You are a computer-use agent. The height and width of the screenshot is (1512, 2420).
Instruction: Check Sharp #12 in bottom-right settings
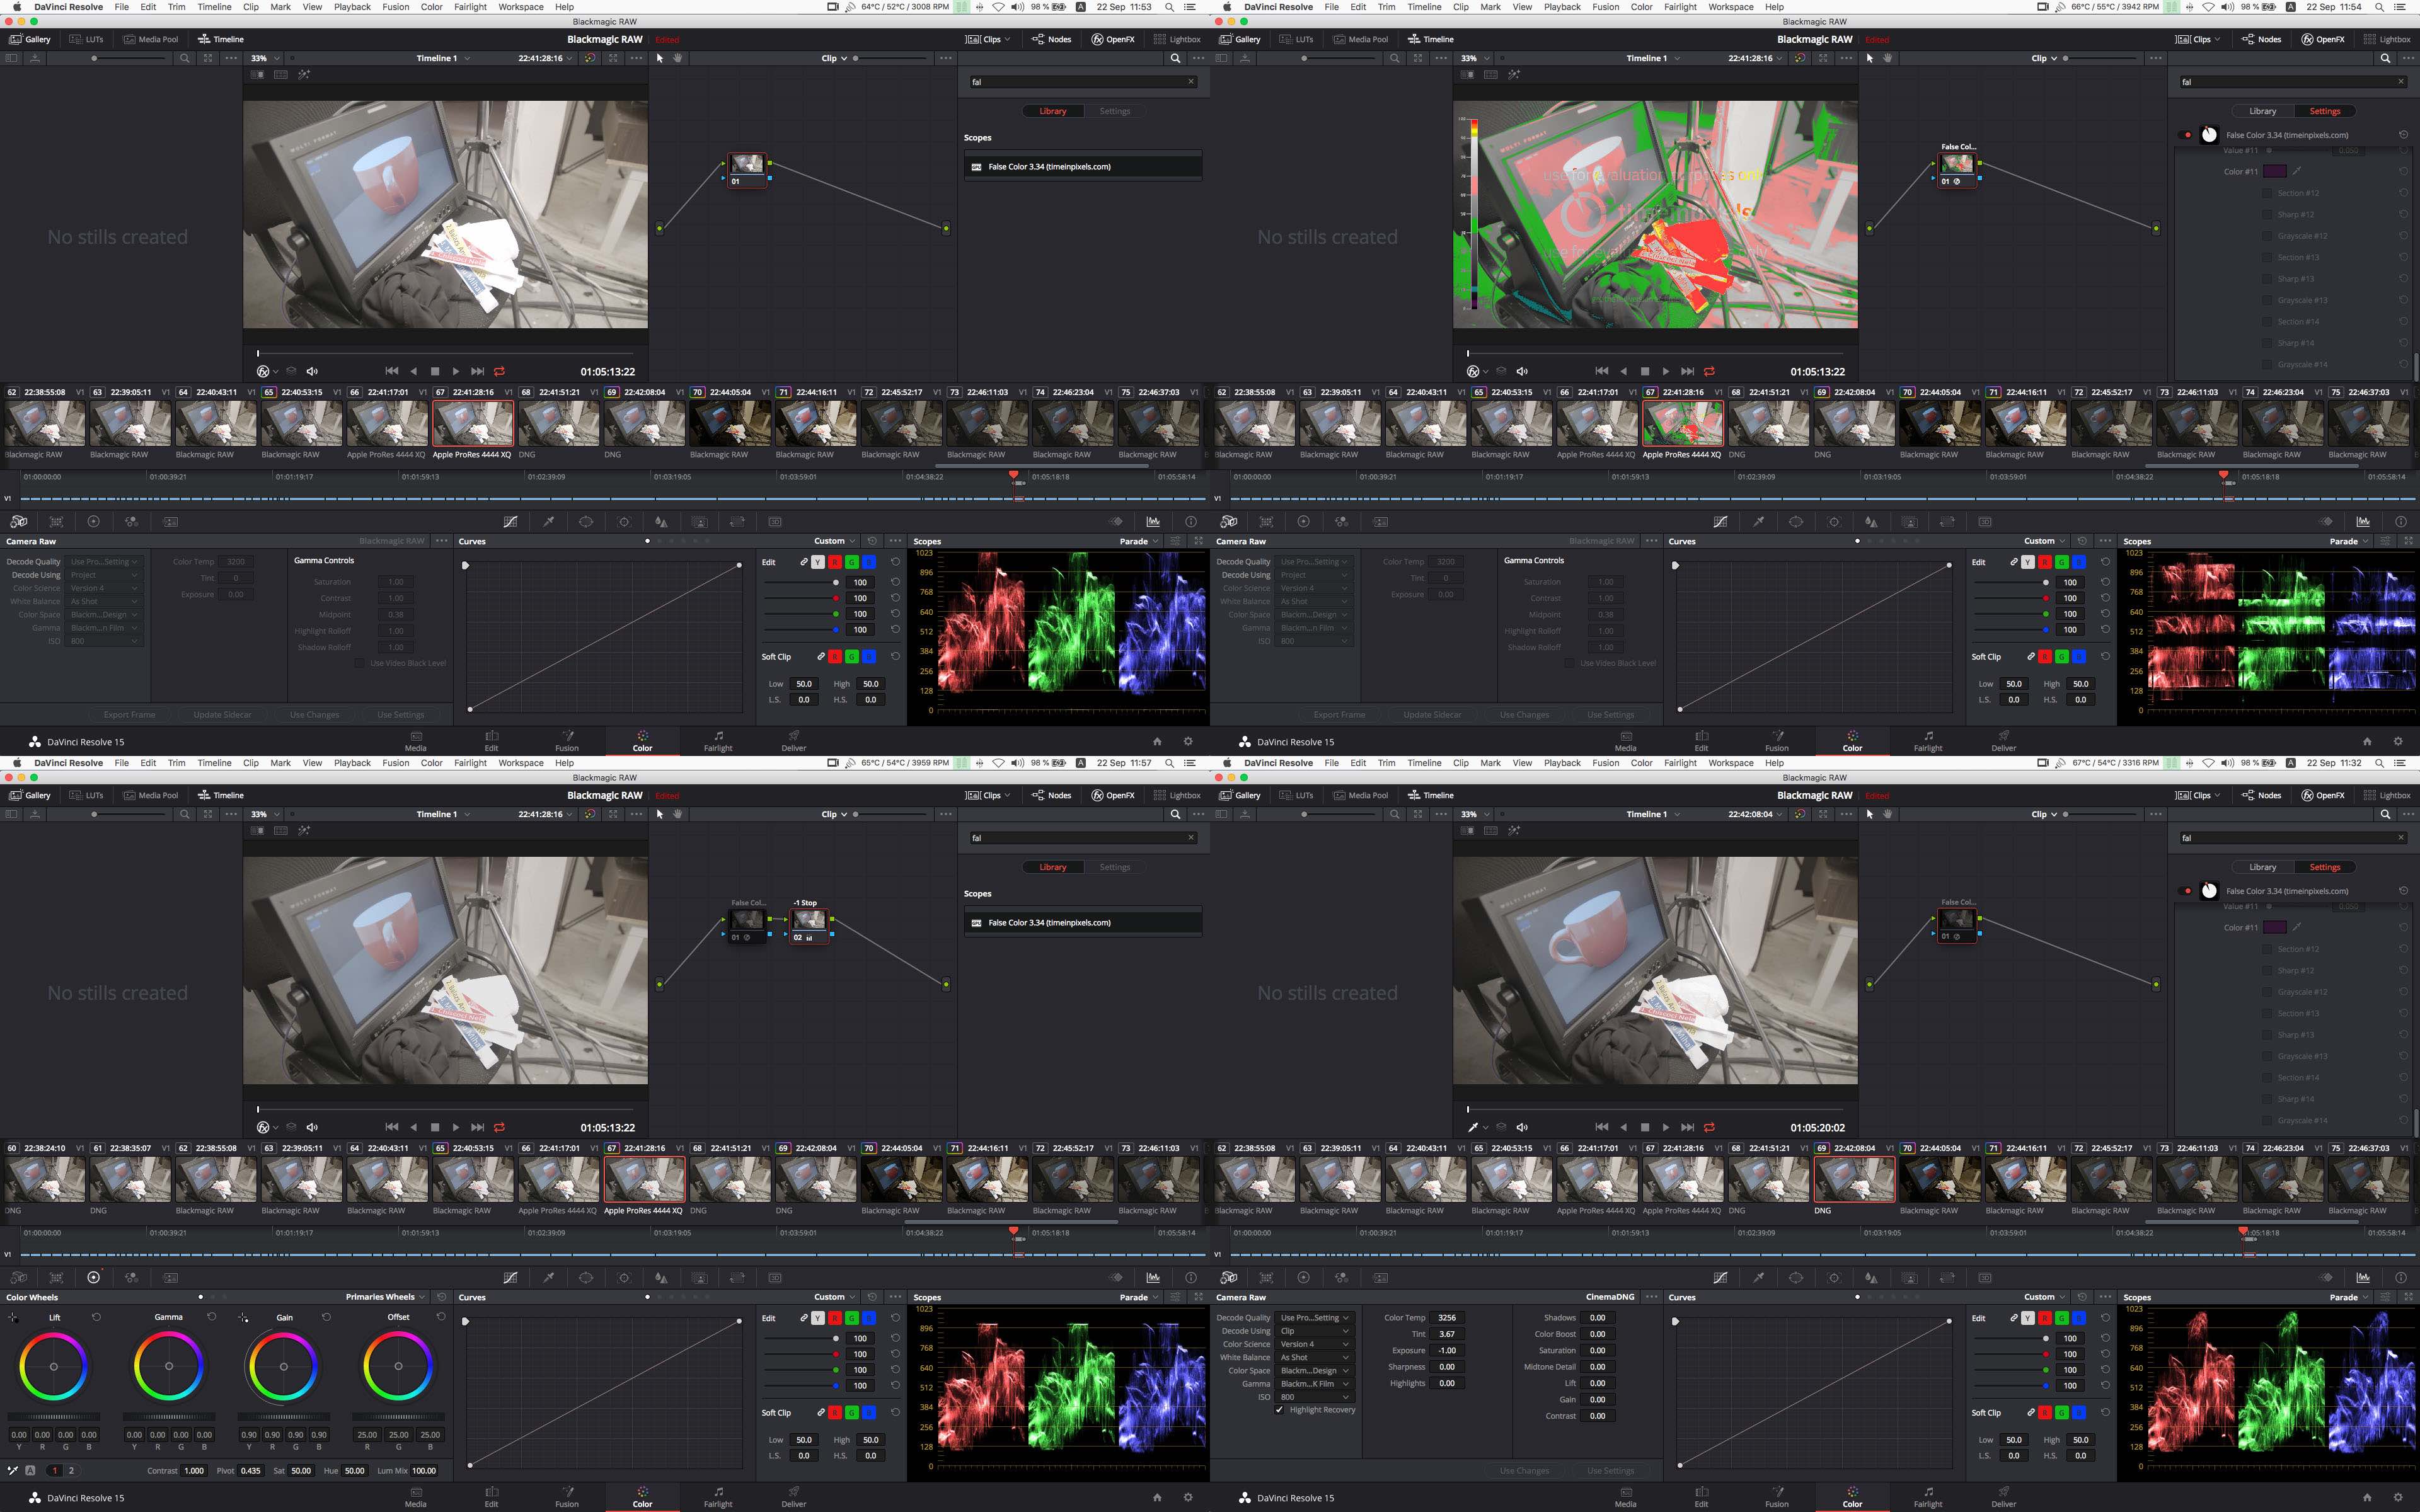[2267, 971]
